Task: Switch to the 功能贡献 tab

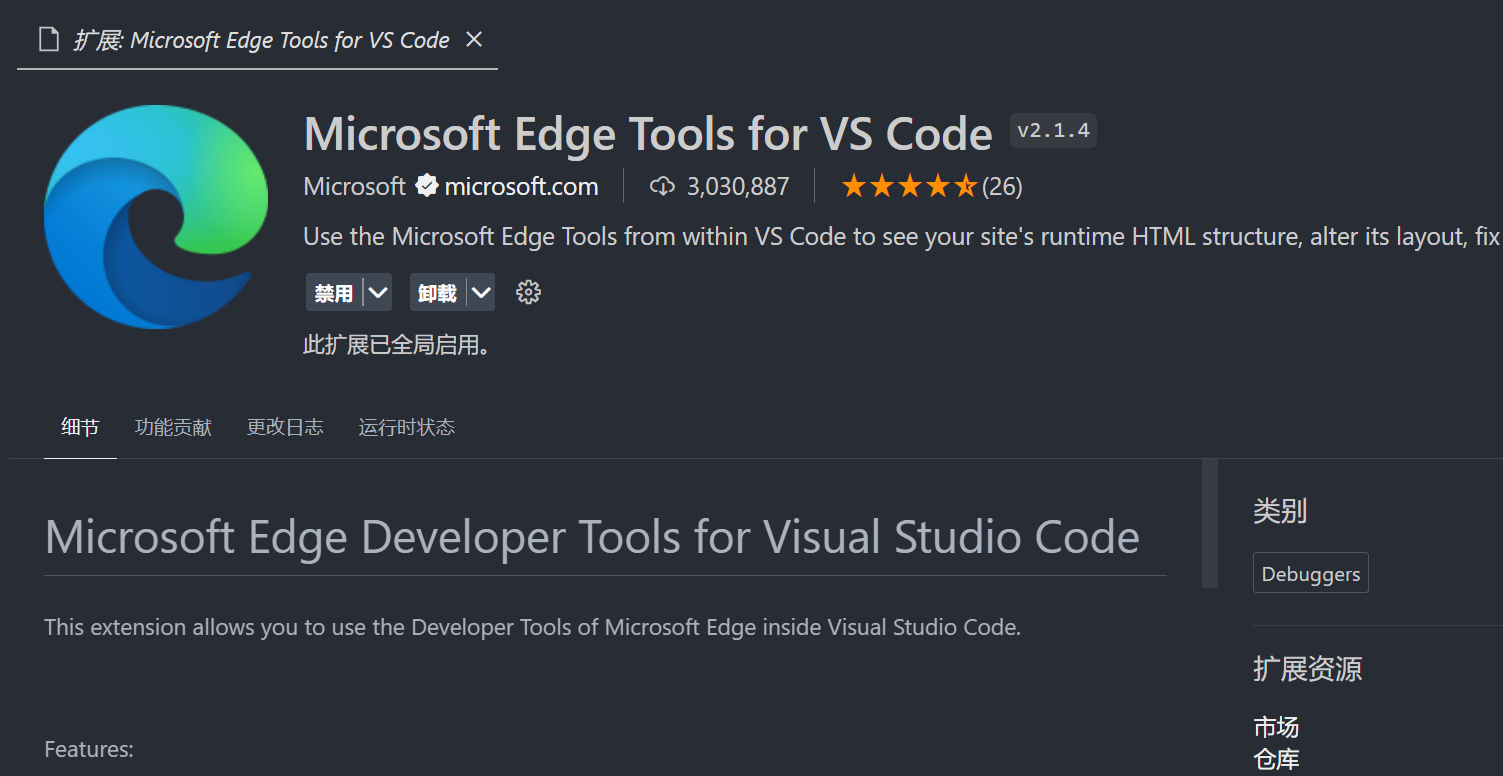Action: click(173, 428)
